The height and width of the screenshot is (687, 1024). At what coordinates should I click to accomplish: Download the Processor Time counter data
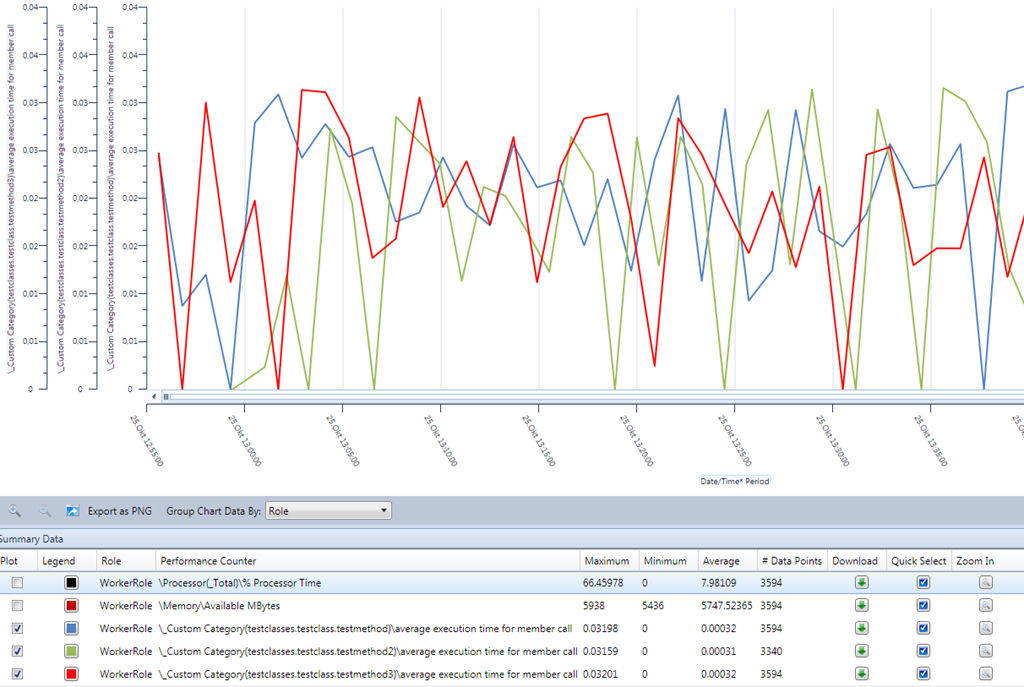pyautogui.click(x=861, y=582)
